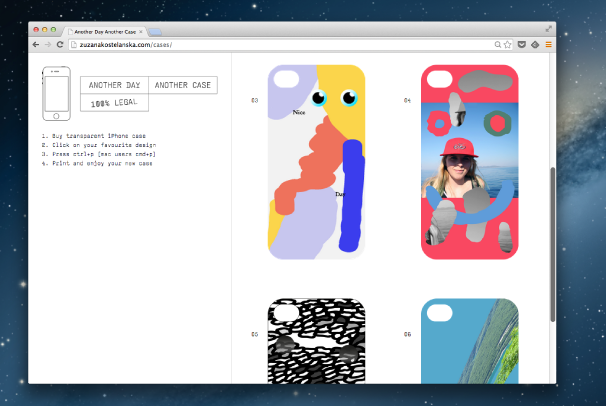Click the extension icon right of Pocket
The image size is (606, 406).
click(535, 45)
